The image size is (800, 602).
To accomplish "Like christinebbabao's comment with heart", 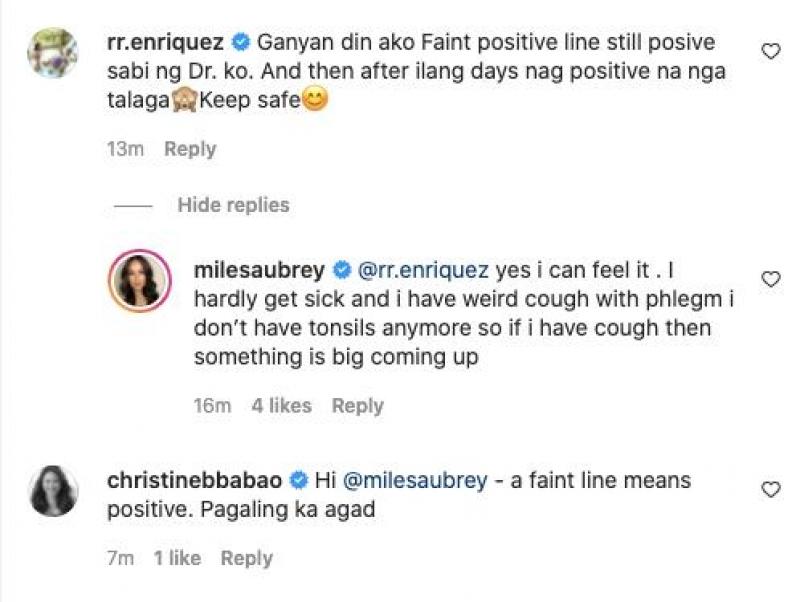I will (770, 489).
